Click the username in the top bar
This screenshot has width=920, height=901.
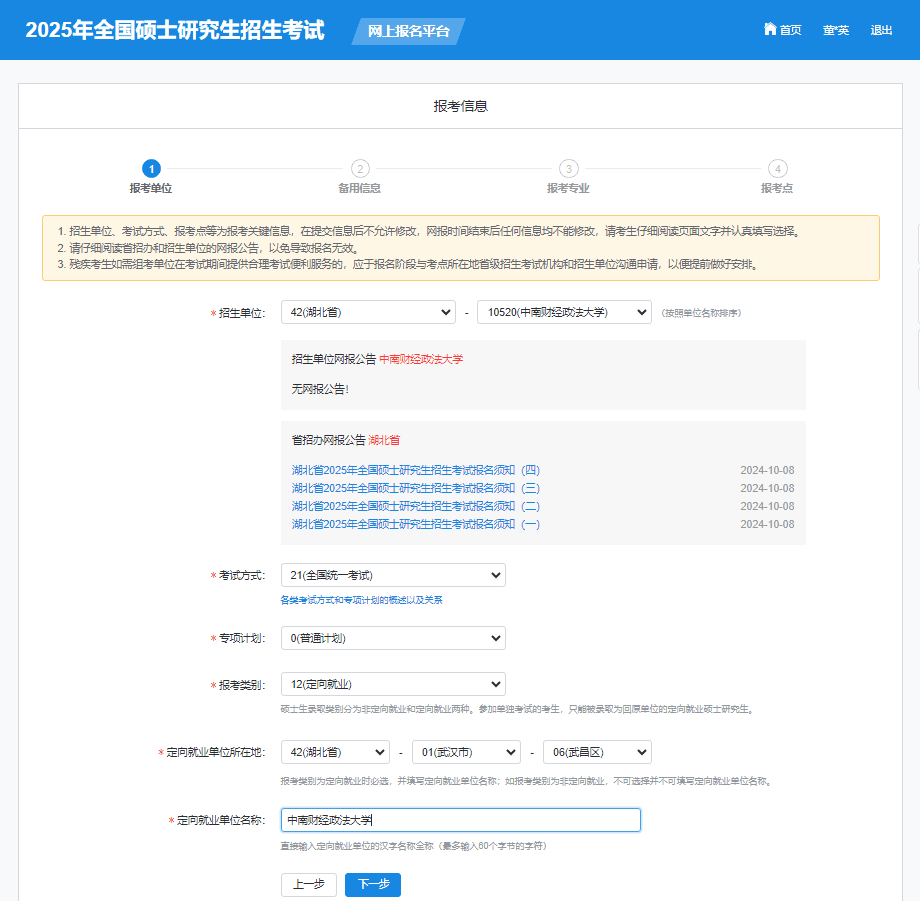click(836, 30)
